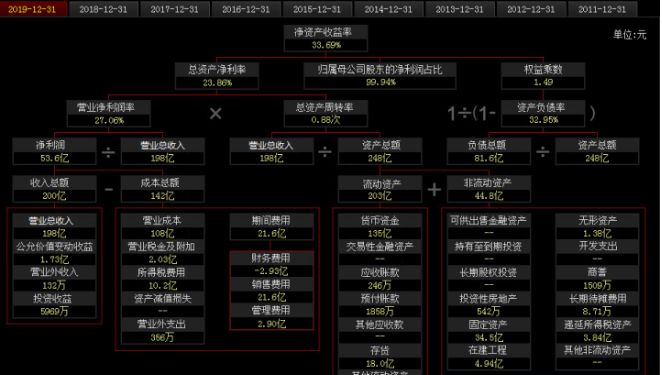This screenshot has height=375, width=662.
Task: Open the 2017-12-31 report tab
Action: (x=175, y=9)
